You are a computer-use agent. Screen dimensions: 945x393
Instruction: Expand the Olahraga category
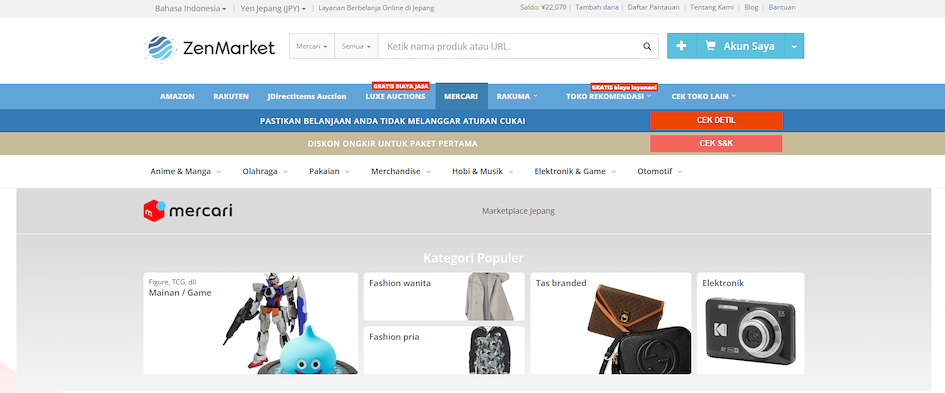[x=265, y=171]
